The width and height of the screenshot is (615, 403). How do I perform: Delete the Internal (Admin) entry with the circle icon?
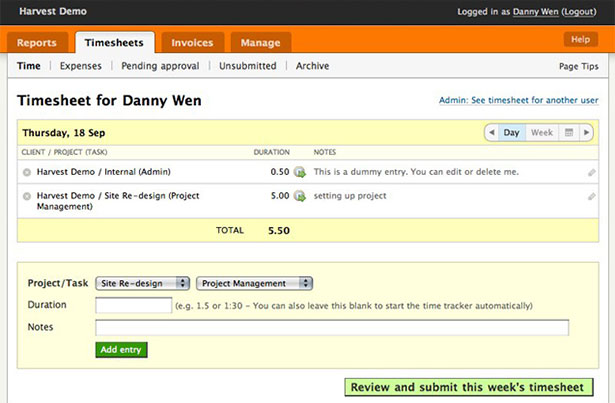click(27, 172)
